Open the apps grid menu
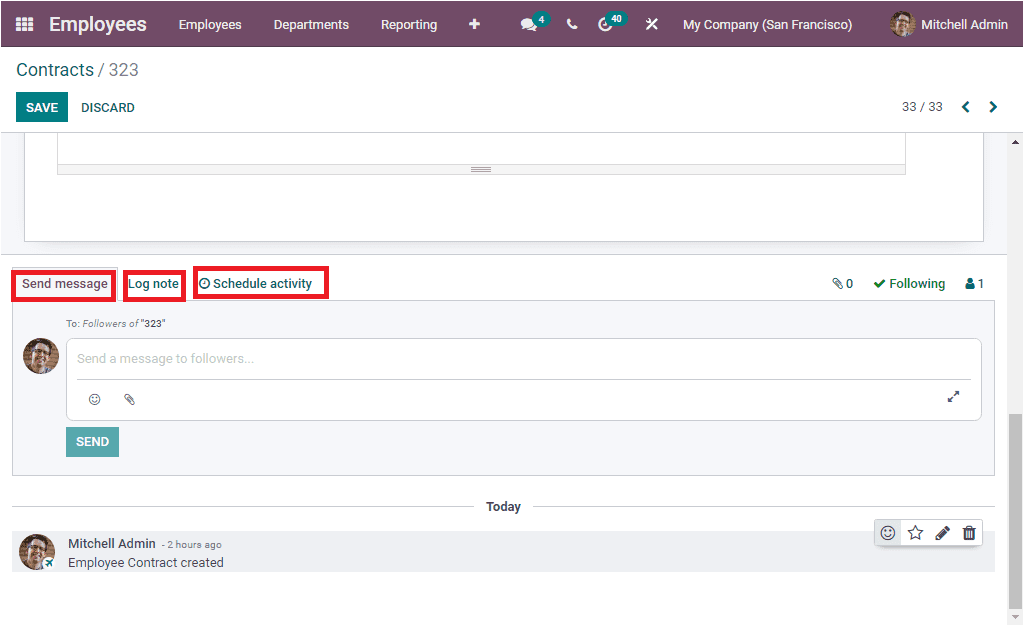The height and width of the screenshot is (626, 1024). coord(22,24)
